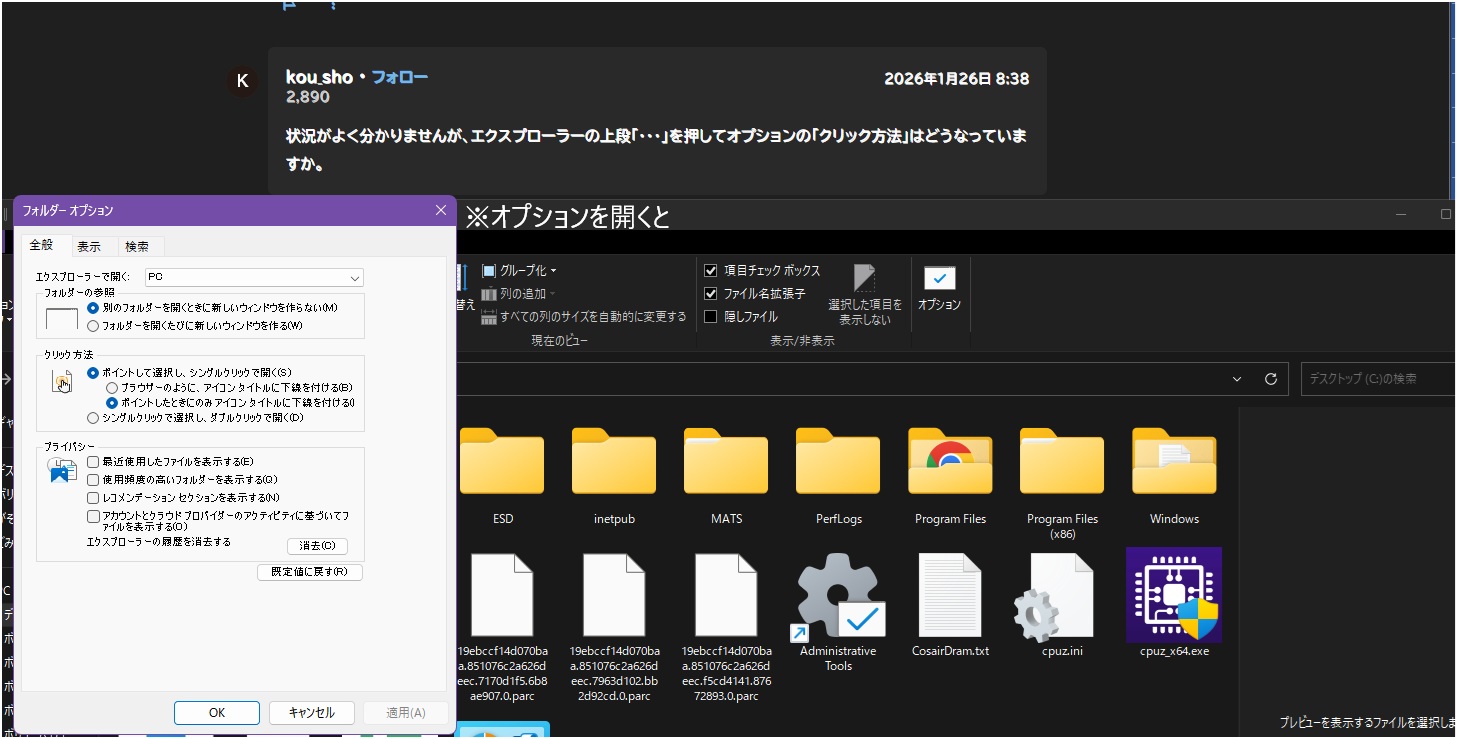Expand the address bar history chevron
Image resolution: width=1457 pixels, height=739 pixels.
click(x=1238, y=379)
